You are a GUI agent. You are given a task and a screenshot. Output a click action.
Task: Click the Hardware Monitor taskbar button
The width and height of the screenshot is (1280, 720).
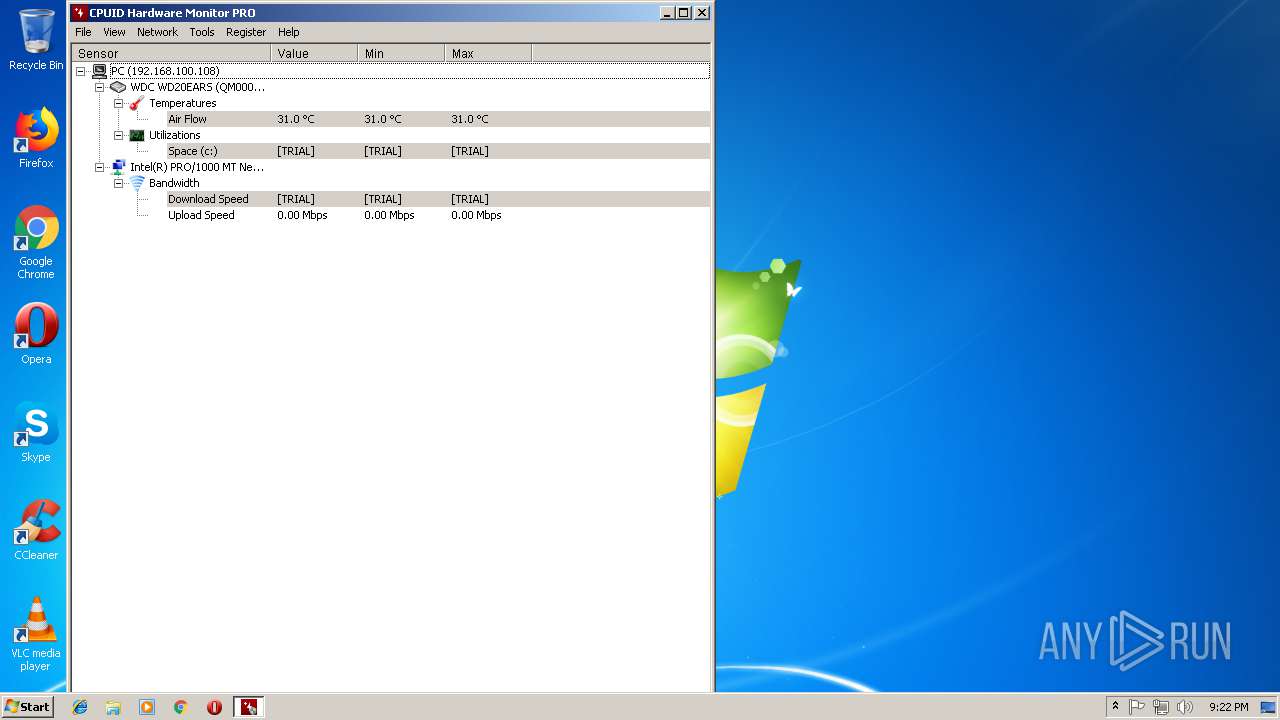click(x=248, y=707)
